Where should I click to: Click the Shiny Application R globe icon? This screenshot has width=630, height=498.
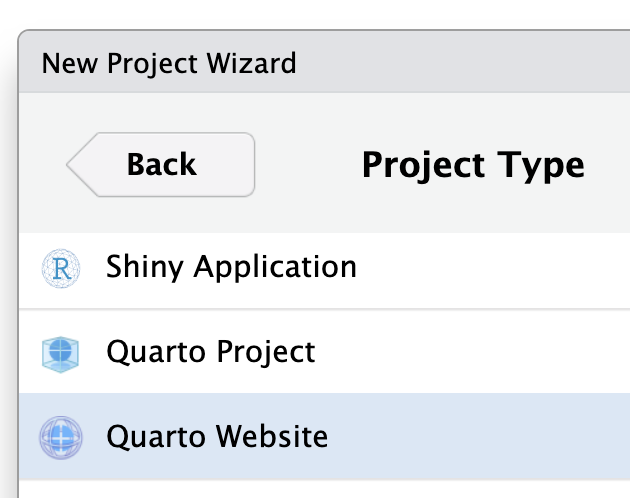61,268
